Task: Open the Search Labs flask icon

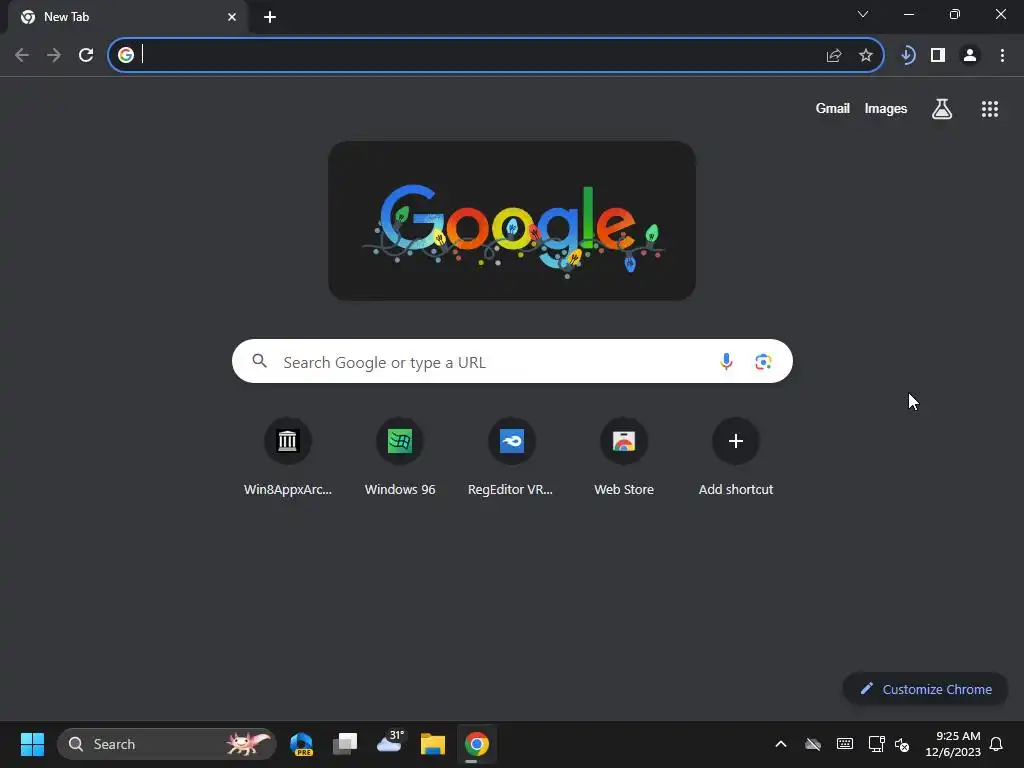Action: pos(942,109)
